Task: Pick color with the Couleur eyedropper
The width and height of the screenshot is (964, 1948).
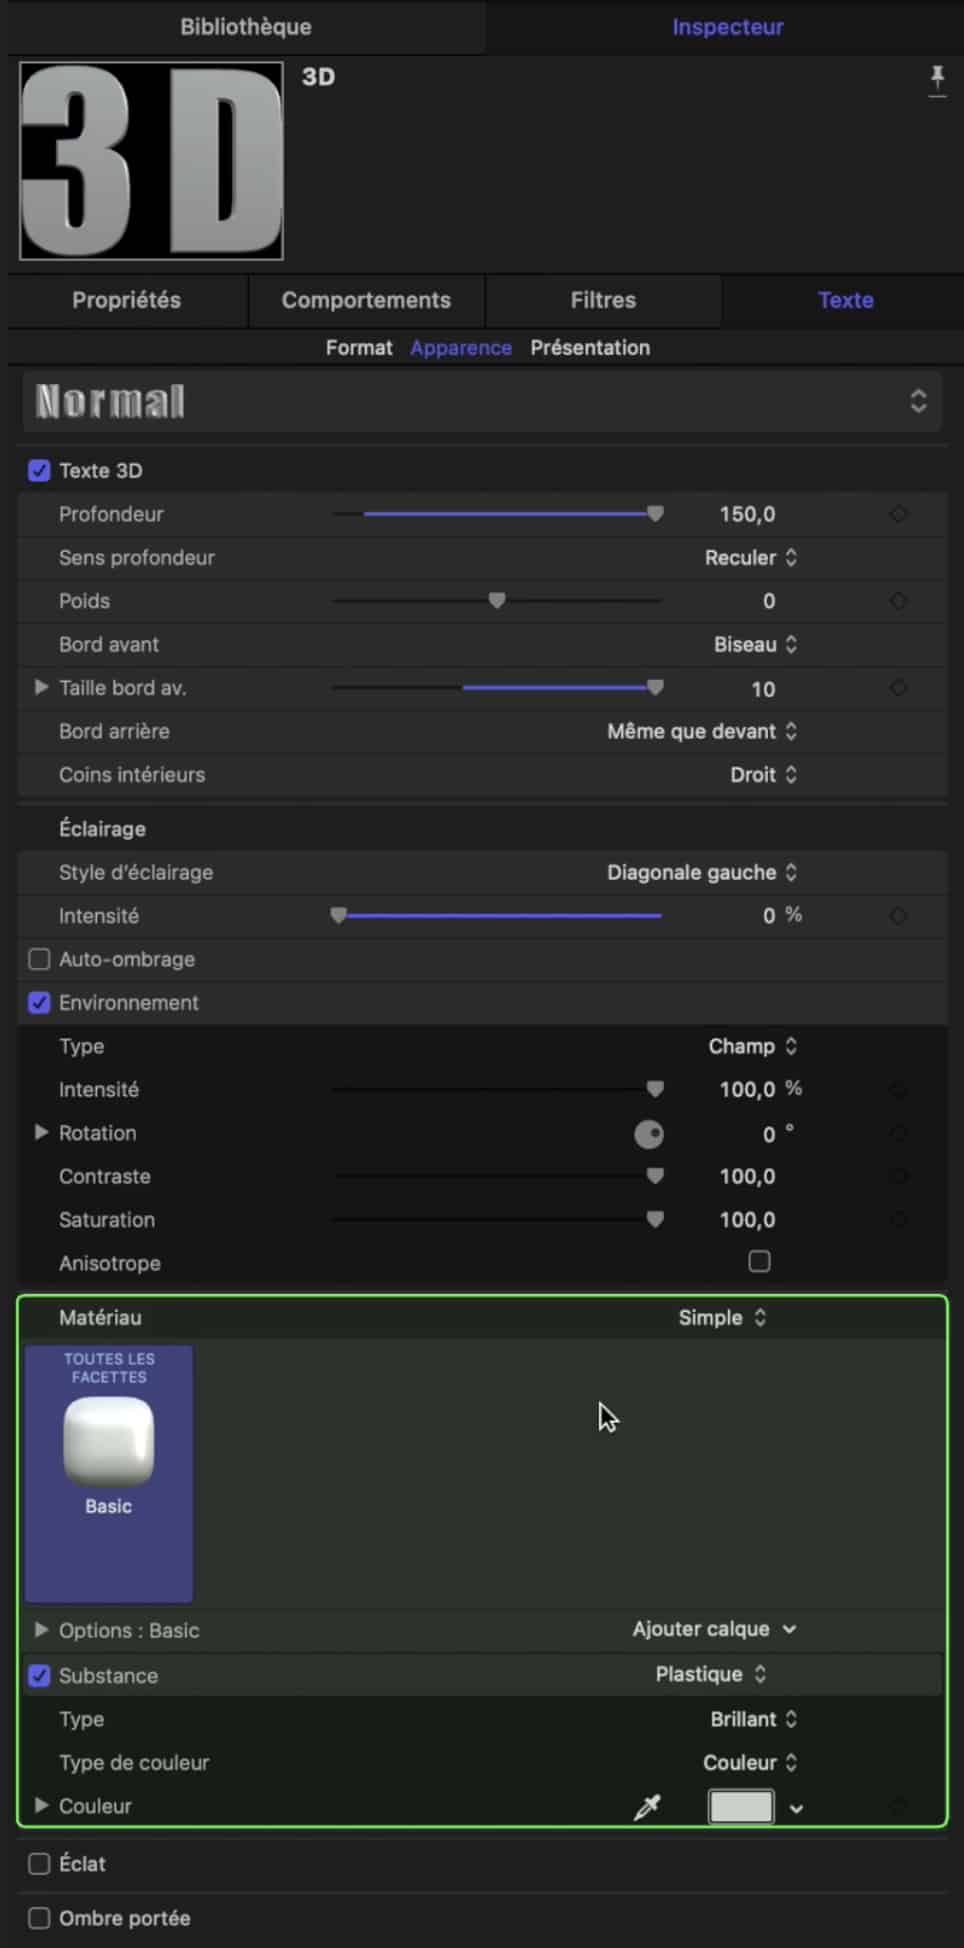Action: click(647, 1806)
